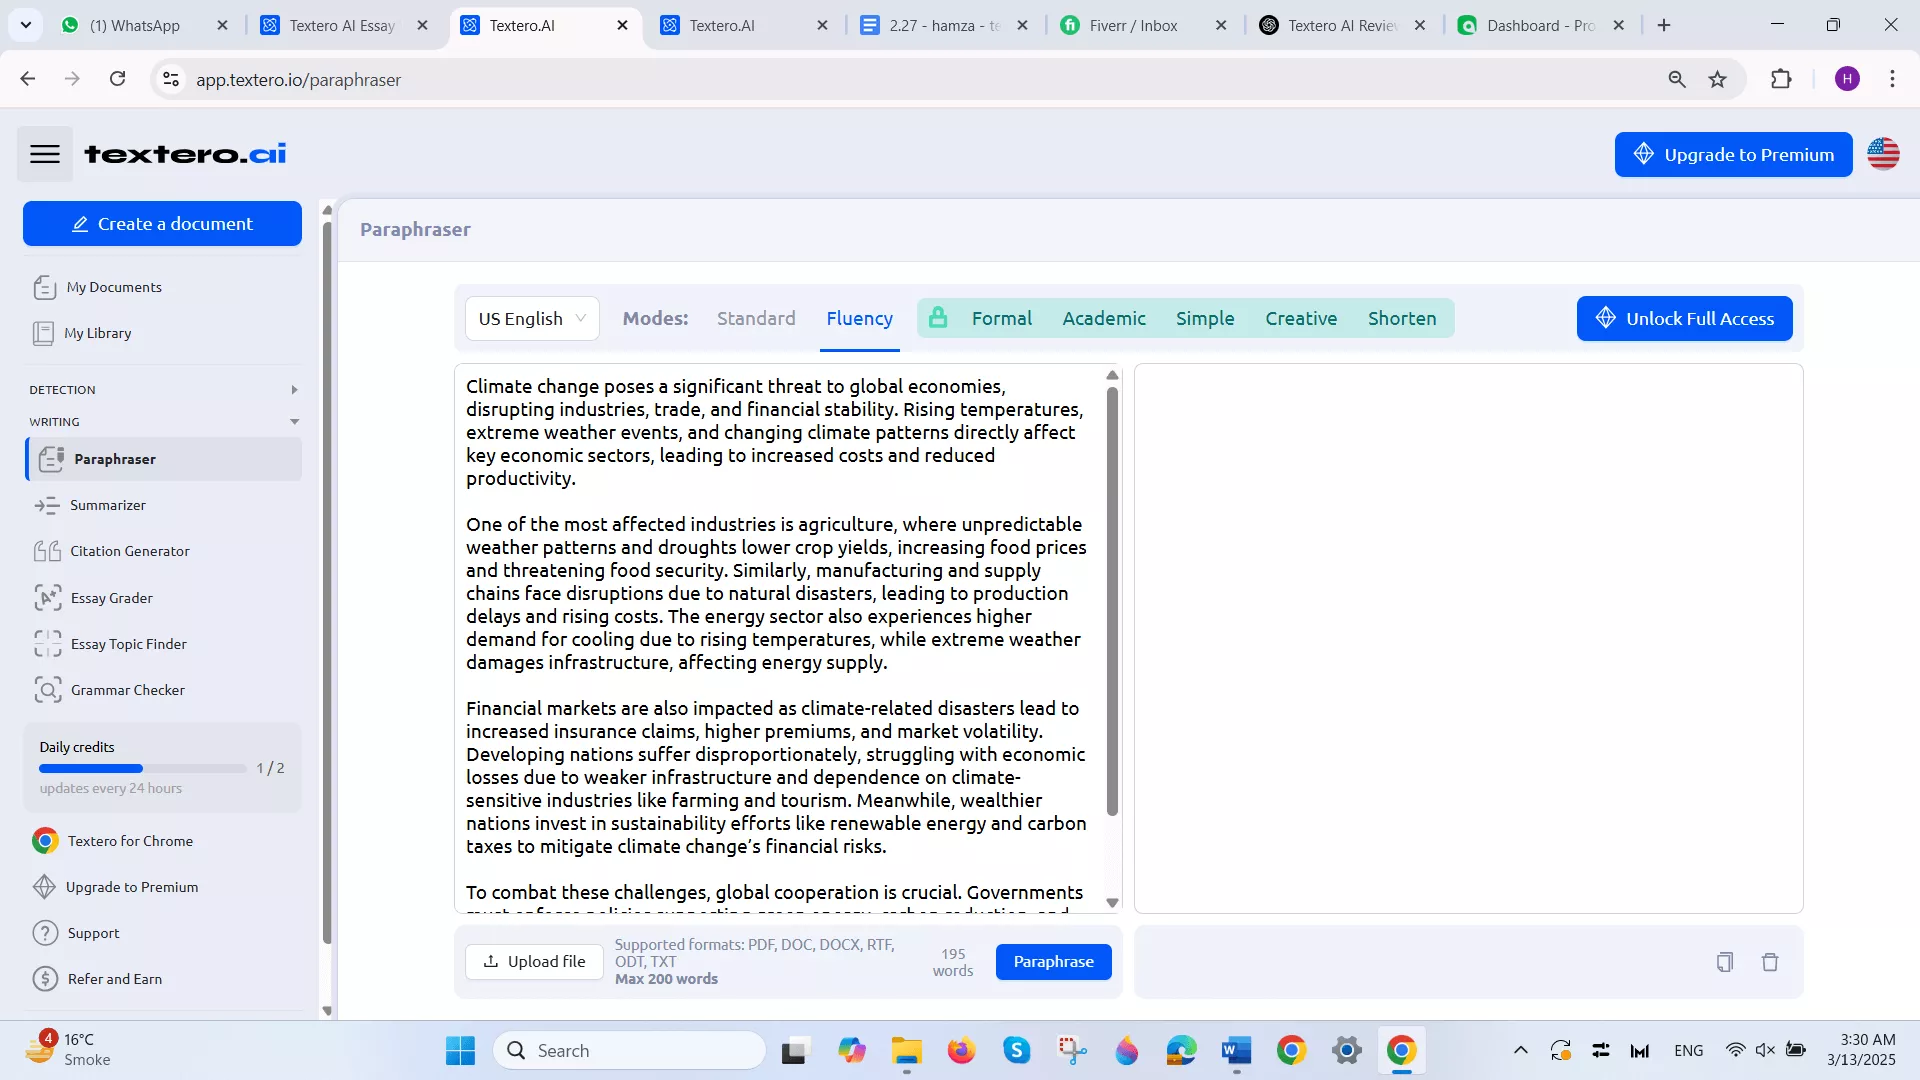Click the input text scrollbar down arrow

(1112, 903)
